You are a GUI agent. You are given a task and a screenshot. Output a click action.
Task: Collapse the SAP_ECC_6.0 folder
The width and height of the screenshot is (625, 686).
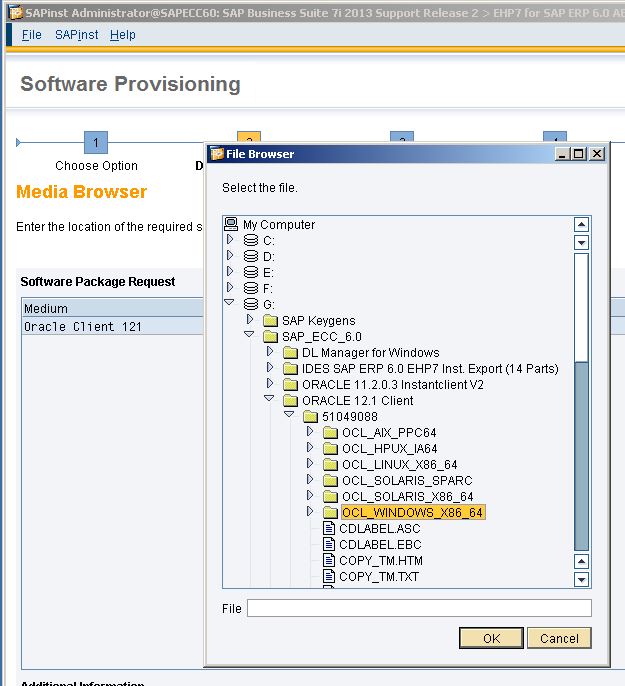pyautogui.click(x=249, y=334)
